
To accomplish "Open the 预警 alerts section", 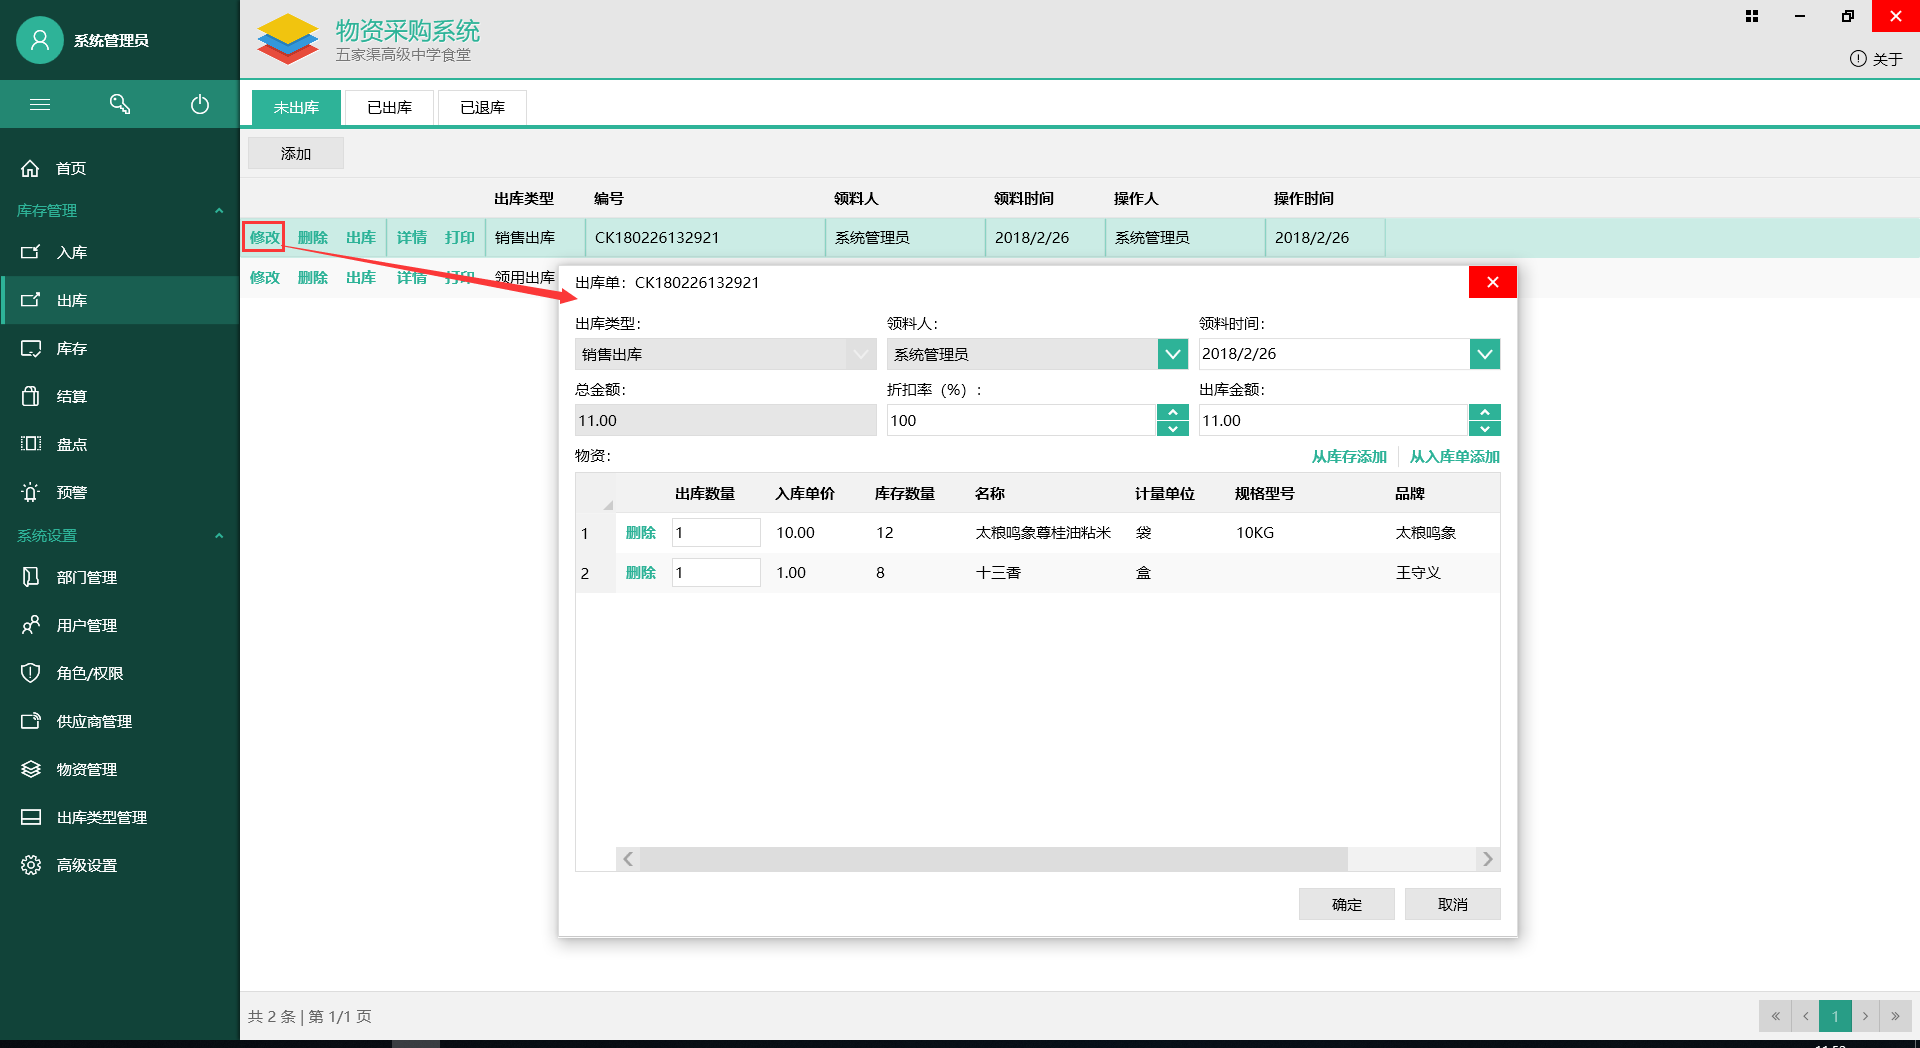I will (x=71, y=492).
